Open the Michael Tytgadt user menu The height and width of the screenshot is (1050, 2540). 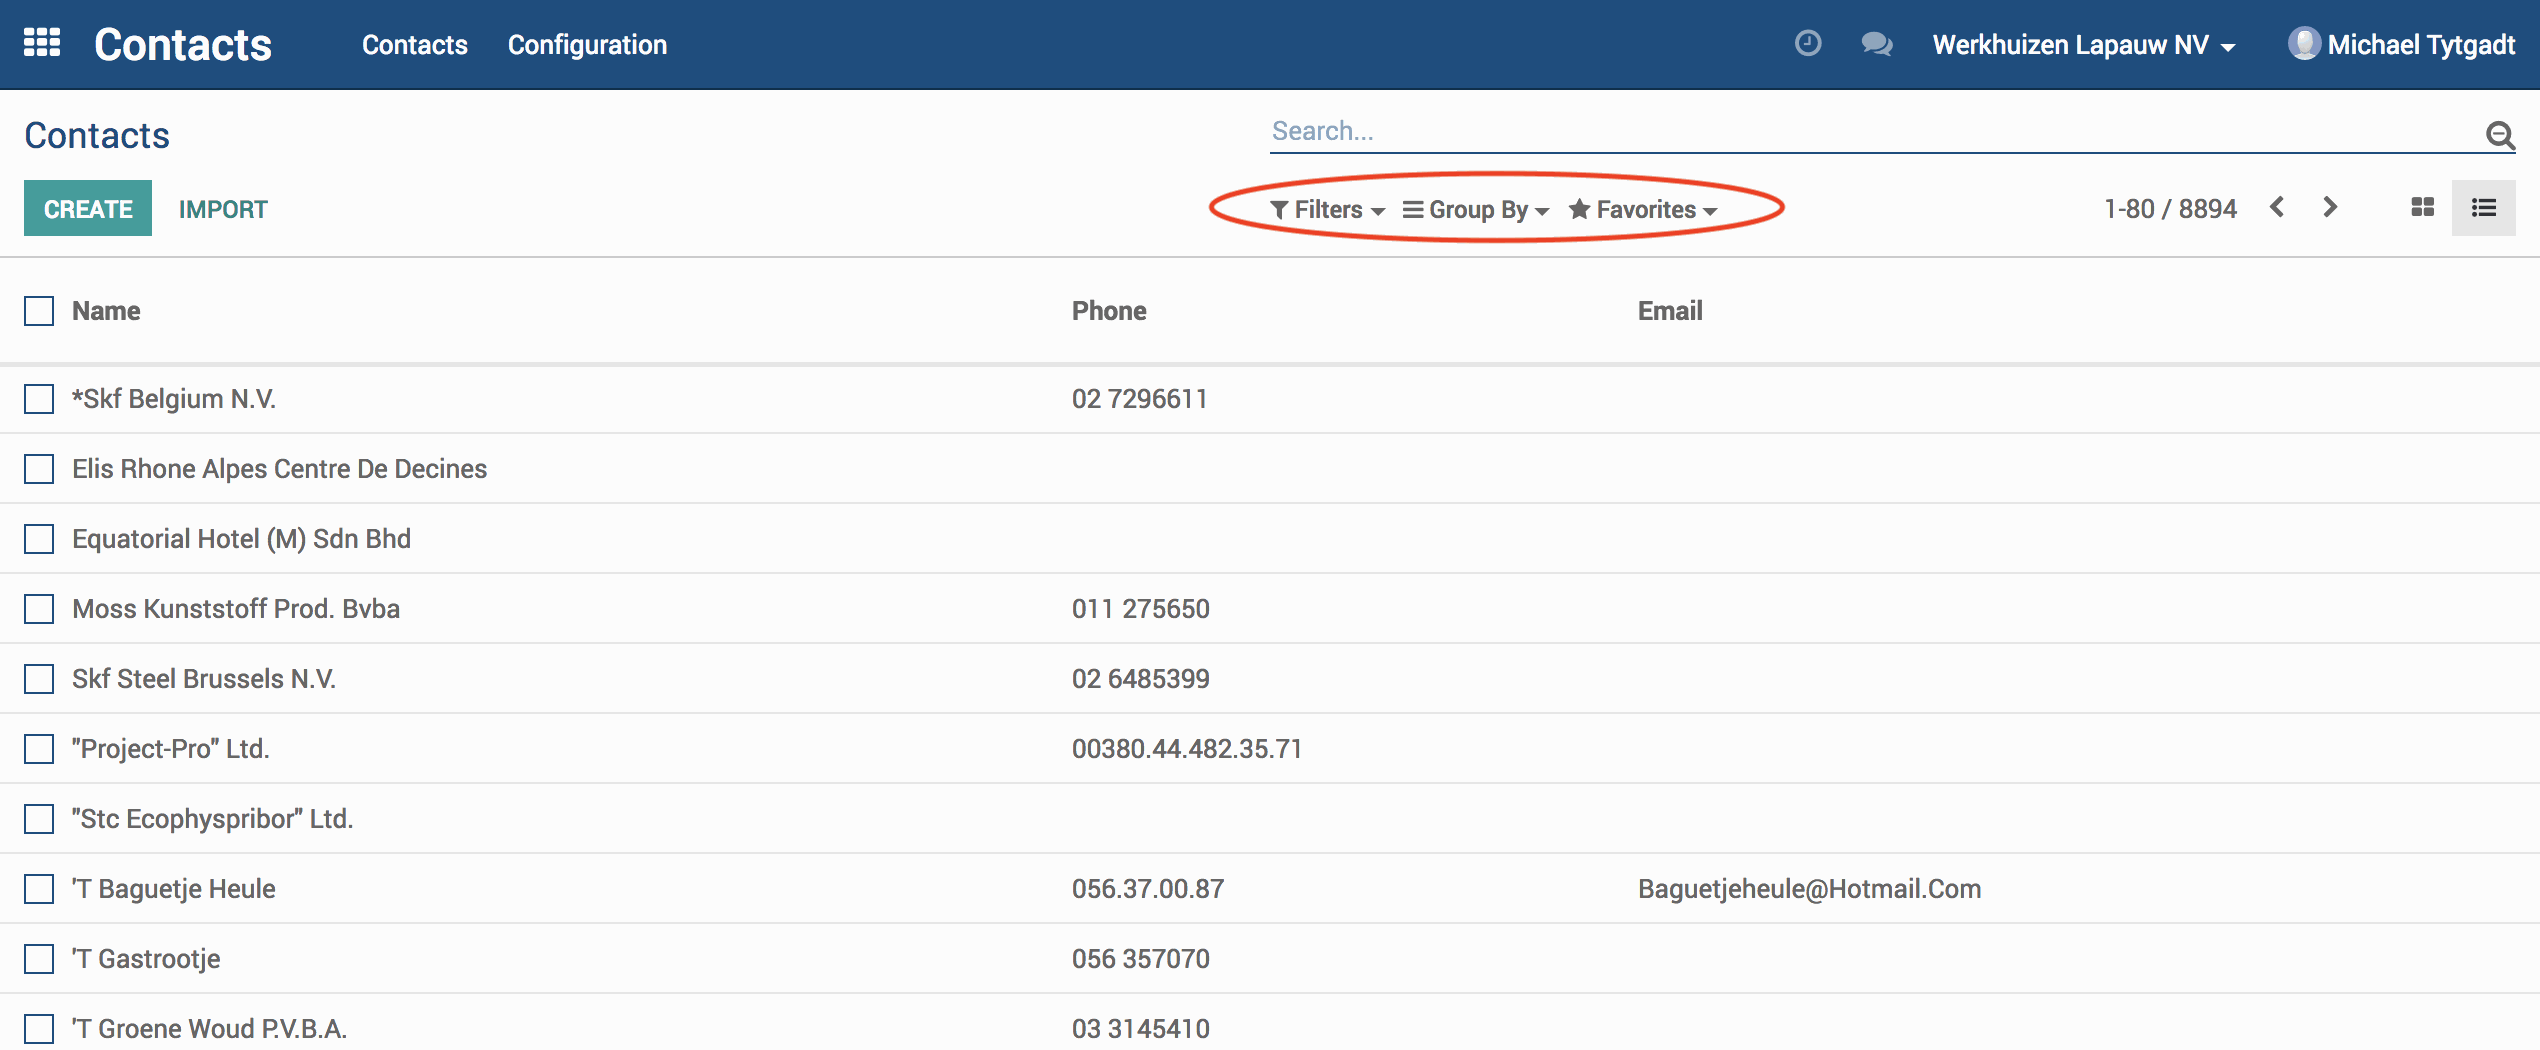pos(2402,44)
